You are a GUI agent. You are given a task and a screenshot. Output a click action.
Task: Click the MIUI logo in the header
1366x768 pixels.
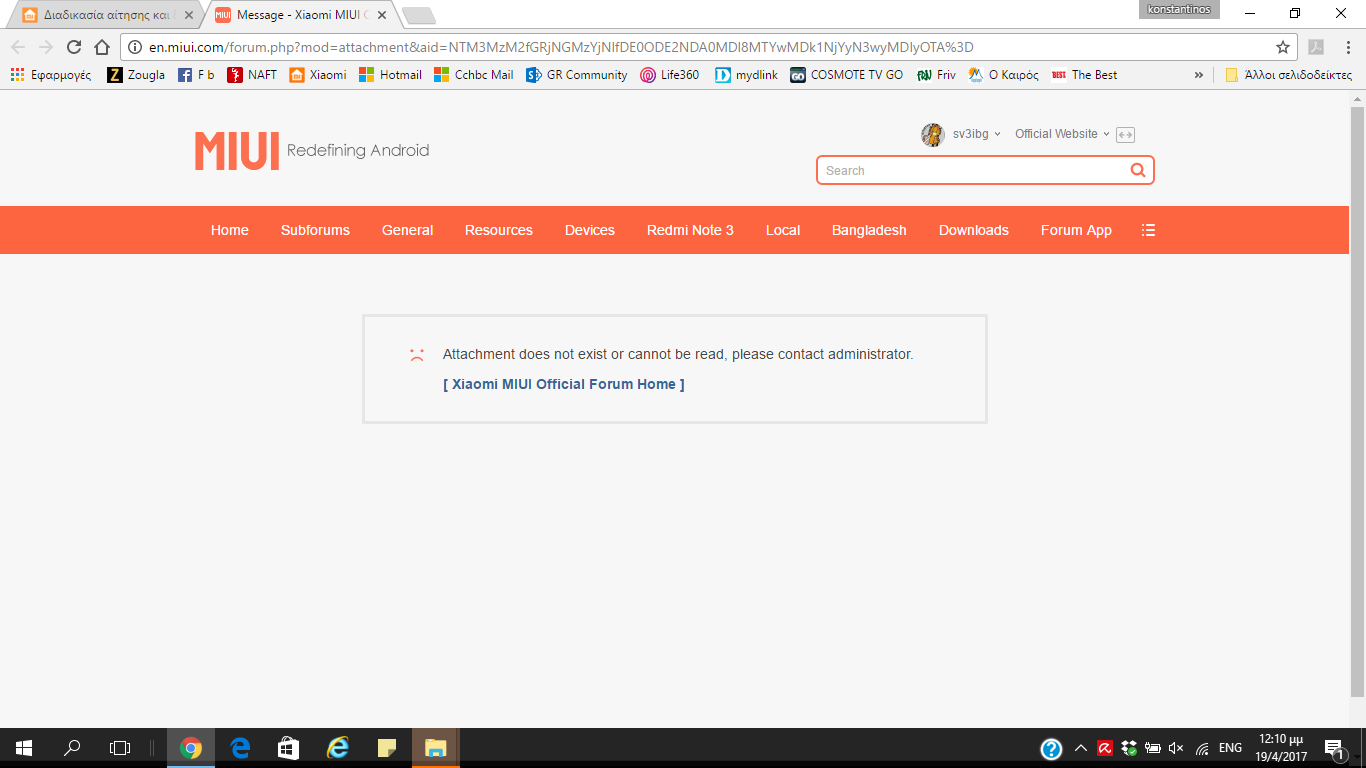(237, 150)
